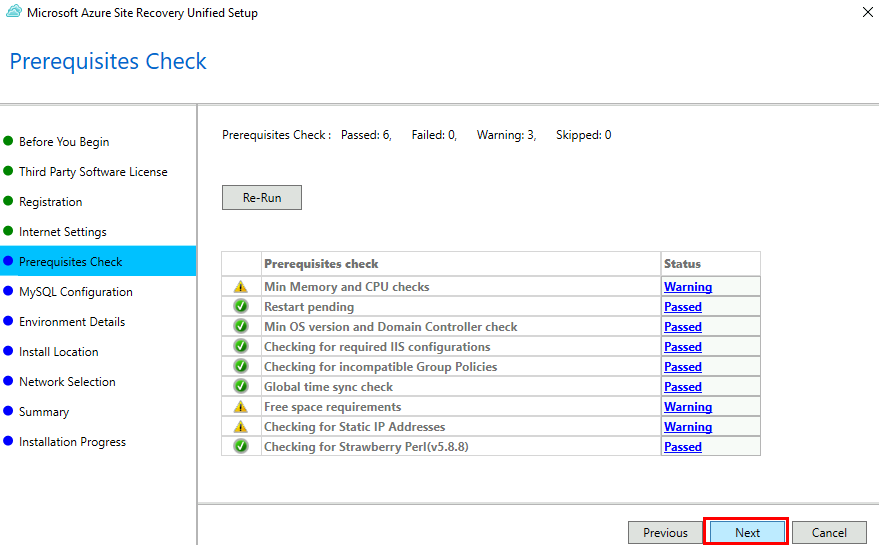Open the Summary step
879x545 pixels.
pyautogui.click(x=44, y=412)
